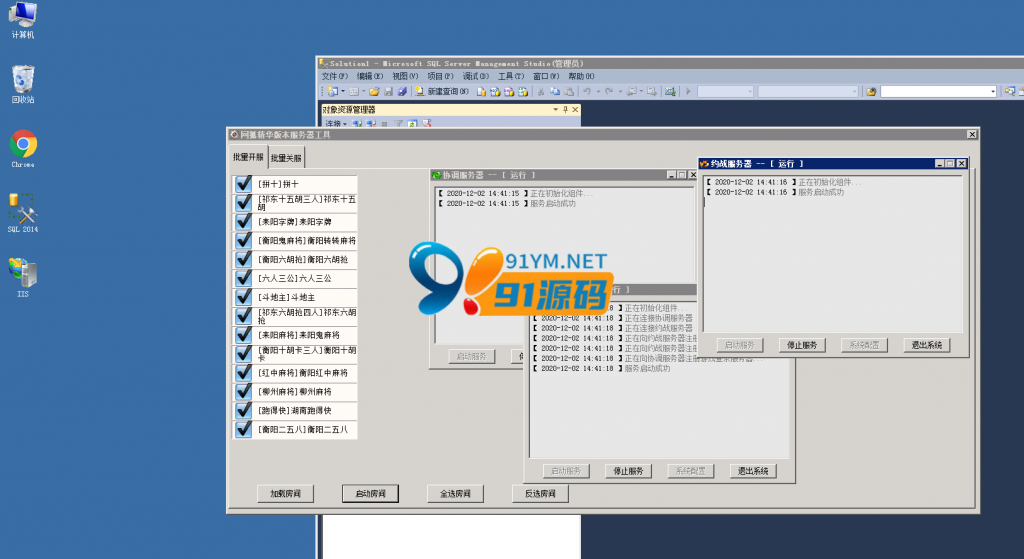Screen dimensions: 1024x559
Task: Click the redo arrow in SSMS toolbar
Action: point(609,91)
